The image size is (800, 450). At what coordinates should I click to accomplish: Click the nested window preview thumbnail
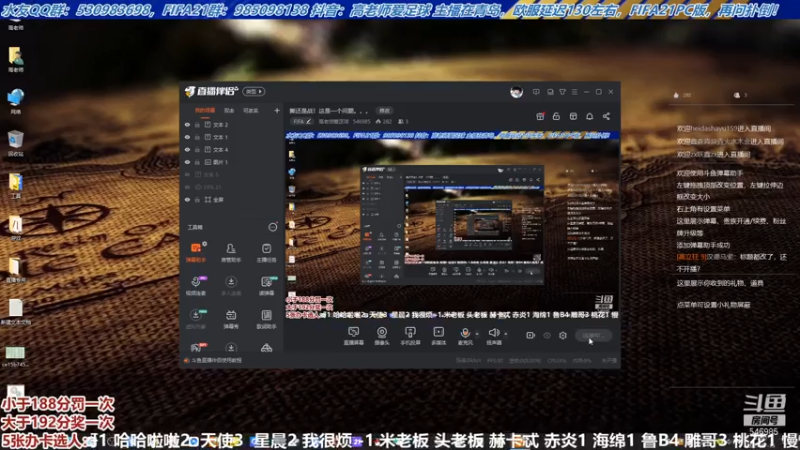[x=453, y=224]
